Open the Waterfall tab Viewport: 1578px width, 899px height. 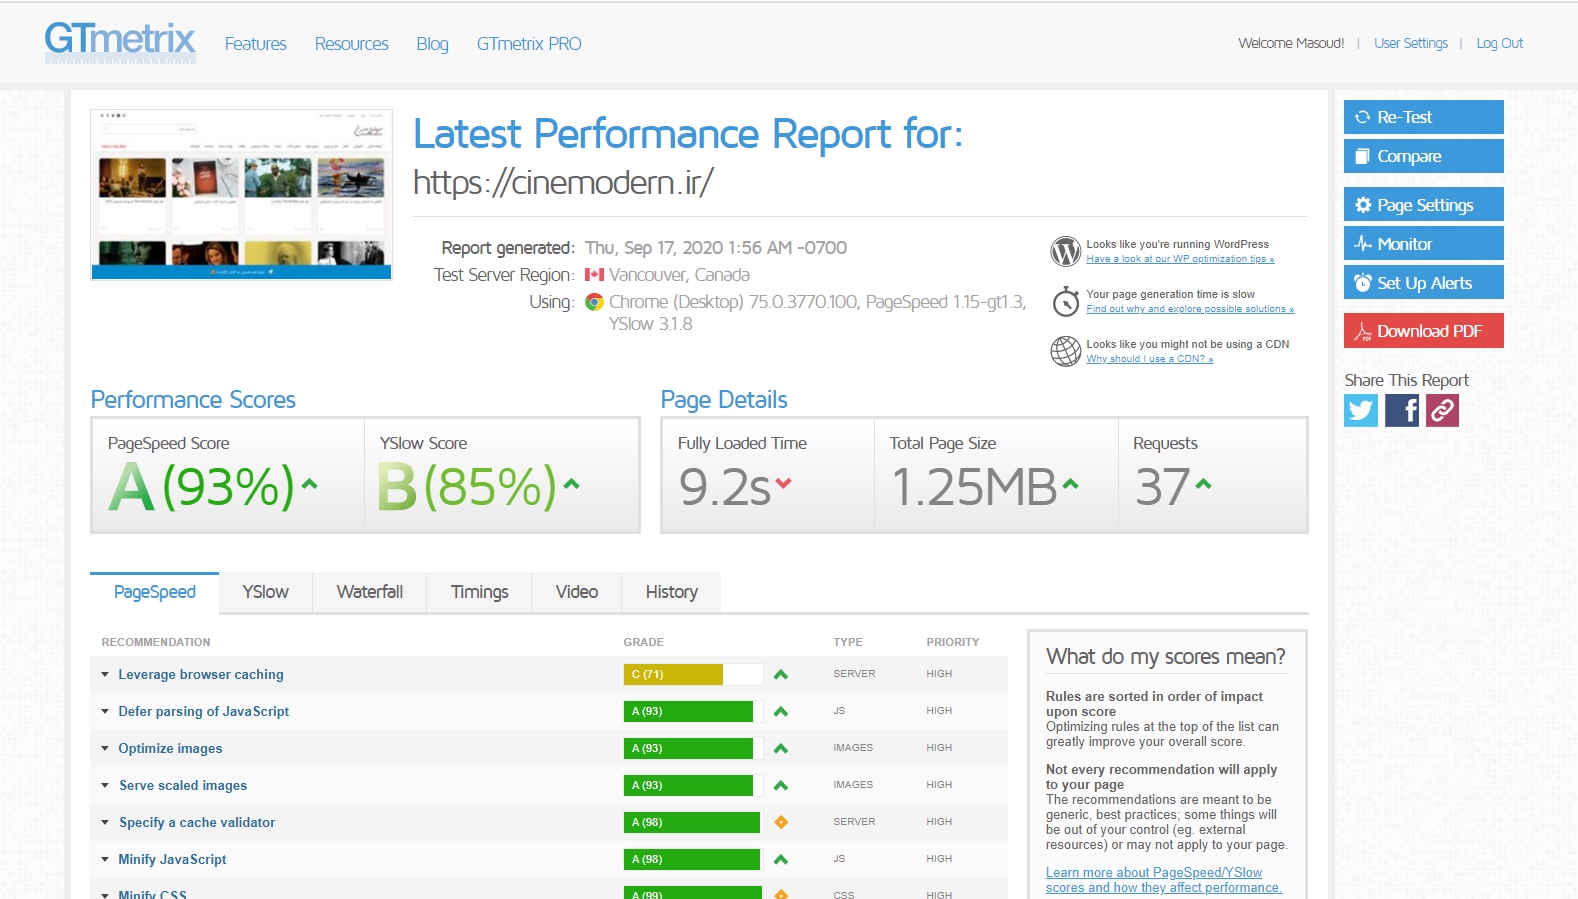tap(370, 592)
